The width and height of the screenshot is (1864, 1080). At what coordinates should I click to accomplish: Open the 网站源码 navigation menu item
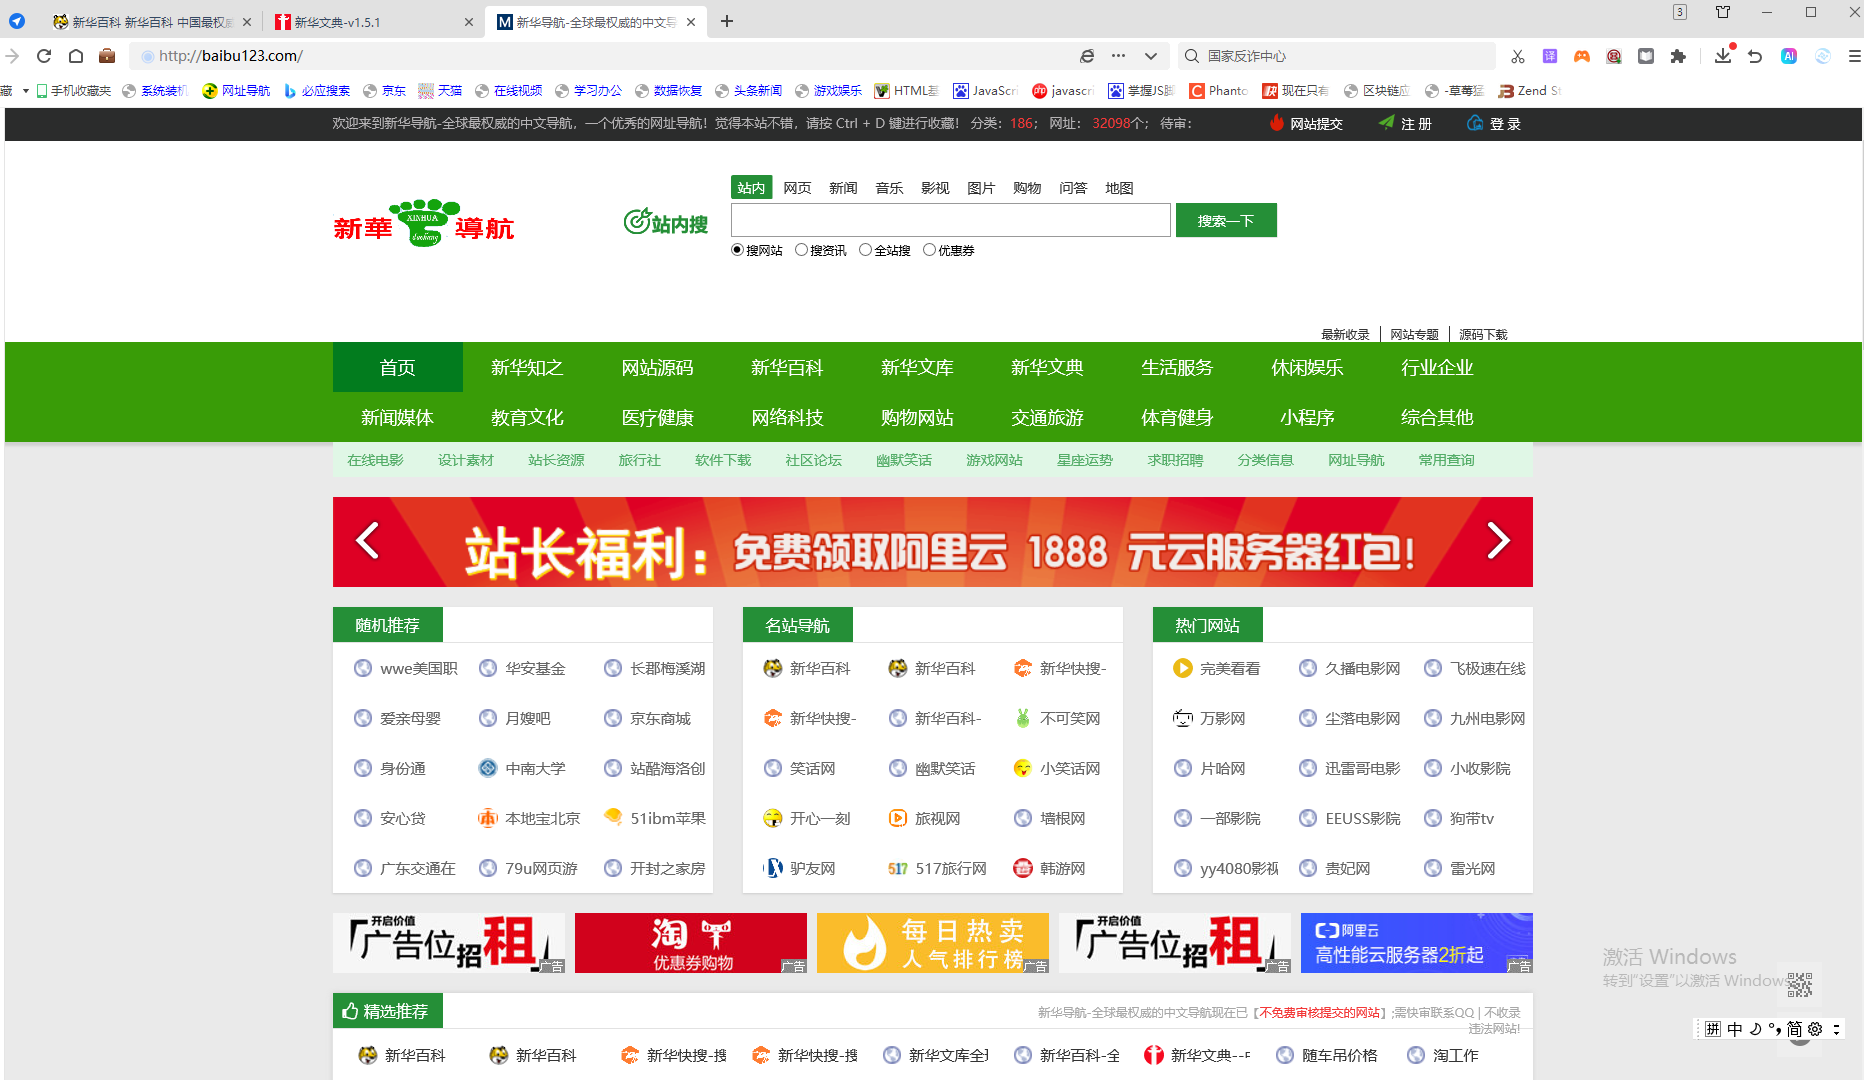[657, 367]
